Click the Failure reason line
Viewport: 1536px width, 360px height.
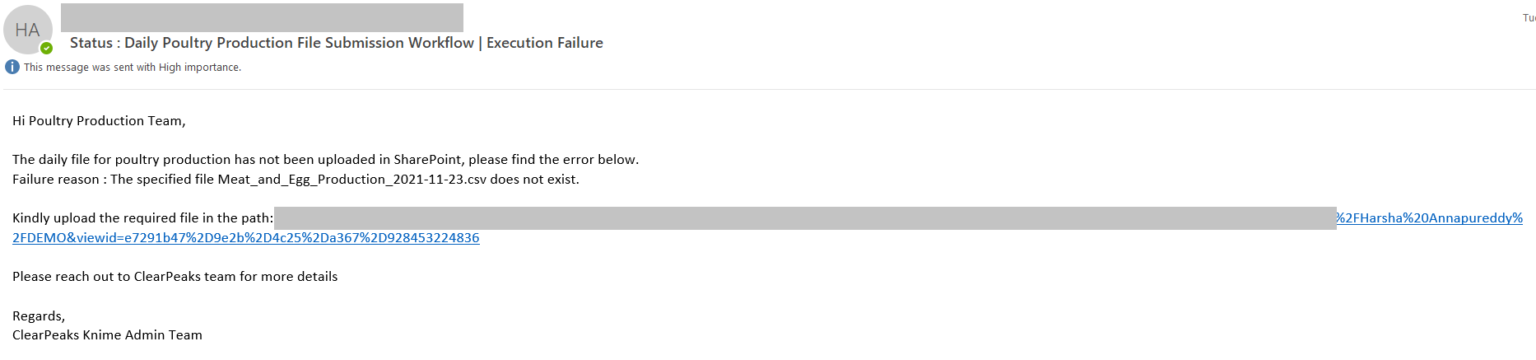(x=296, y=180)
